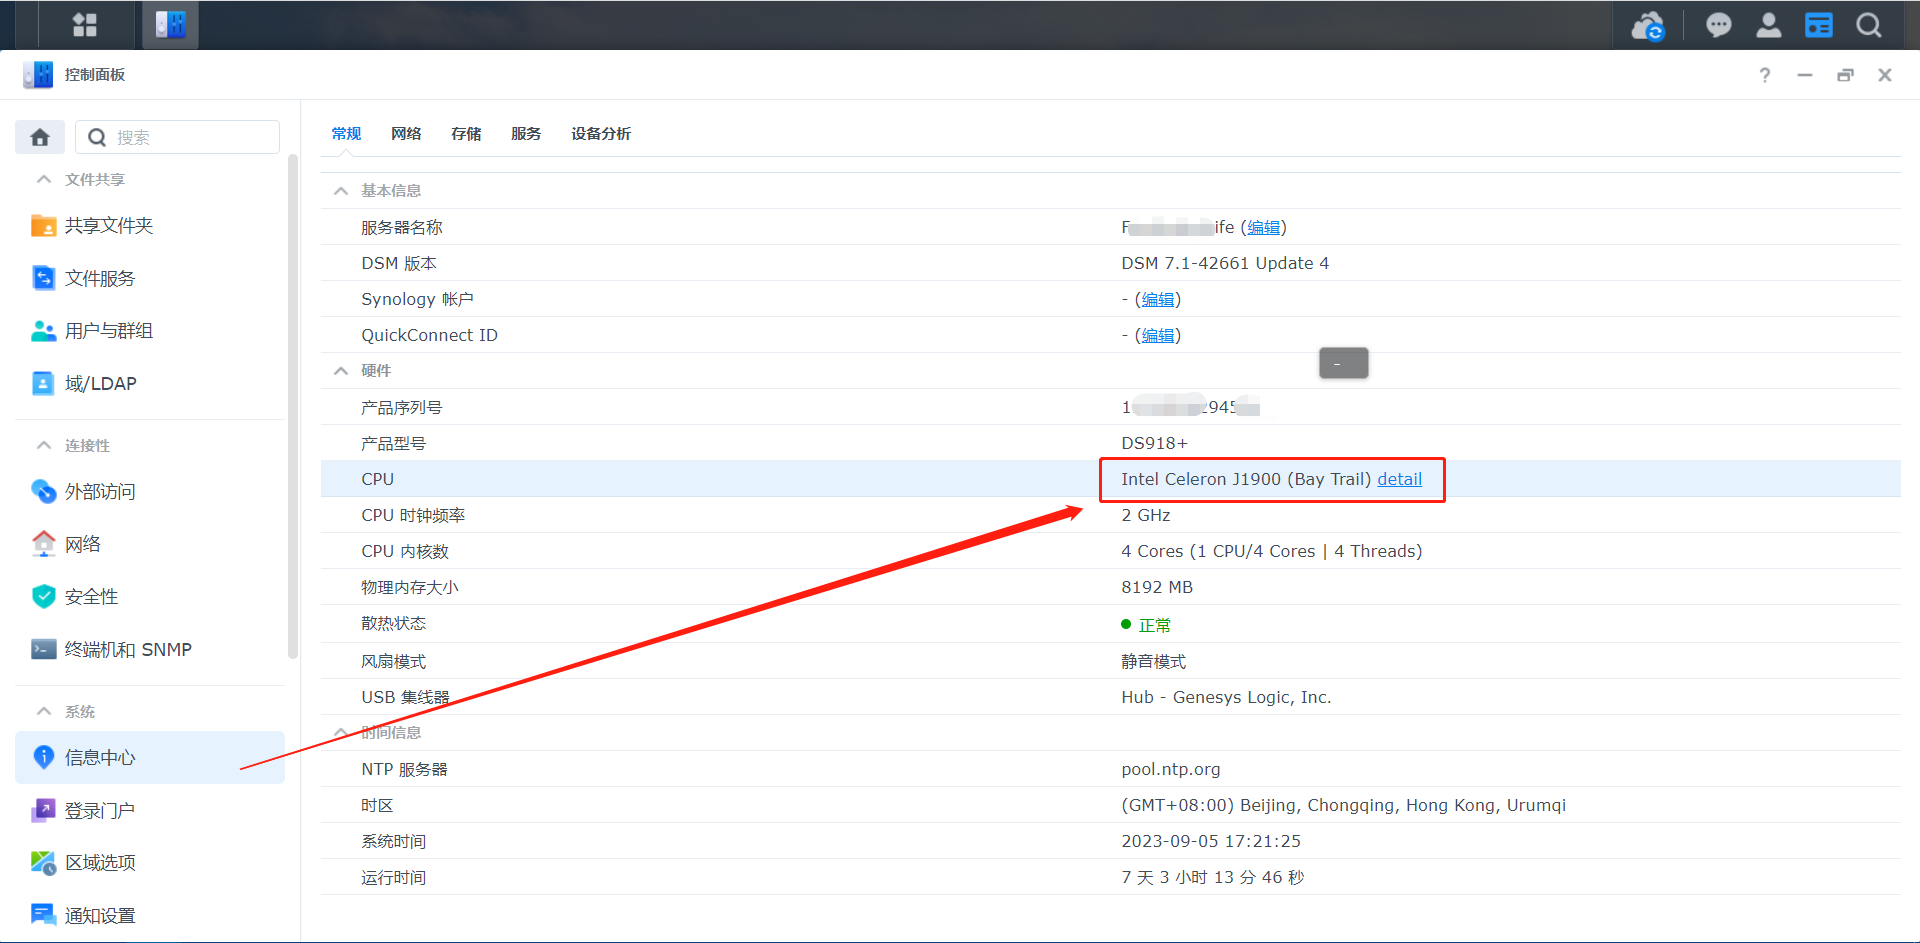
Task: Edit the server name via 编辑 link
Action: 1264,227
